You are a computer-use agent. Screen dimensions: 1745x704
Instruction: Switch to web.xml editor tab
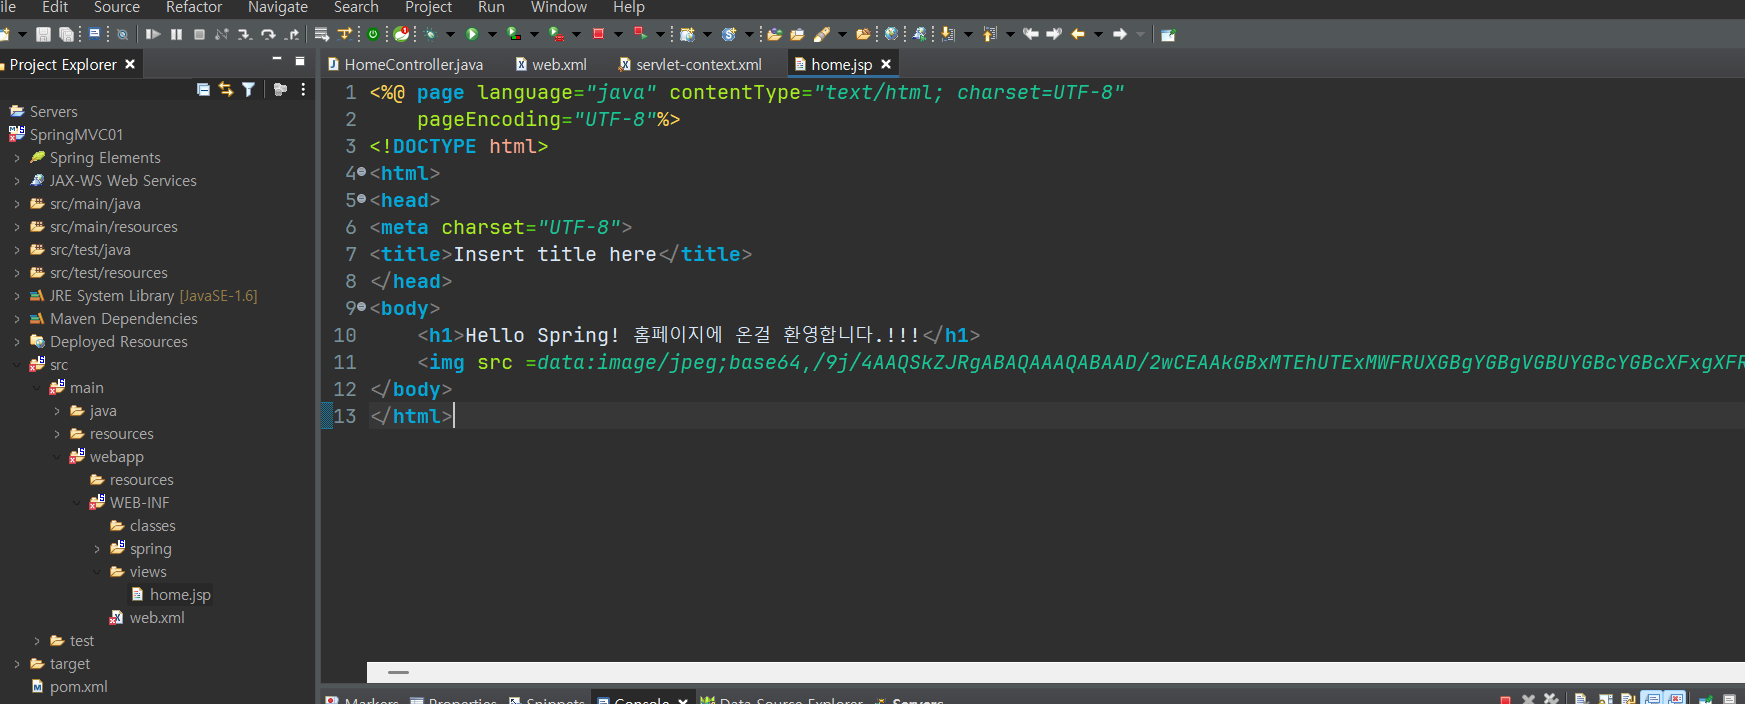pyautogui.click(x=551, y=64)
